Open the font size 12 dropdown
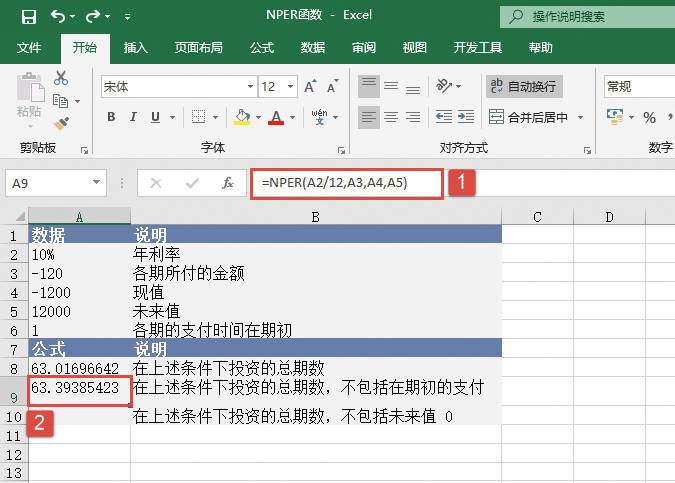The width and height of the screenshot is (675, 483). [x=291, y=87]
